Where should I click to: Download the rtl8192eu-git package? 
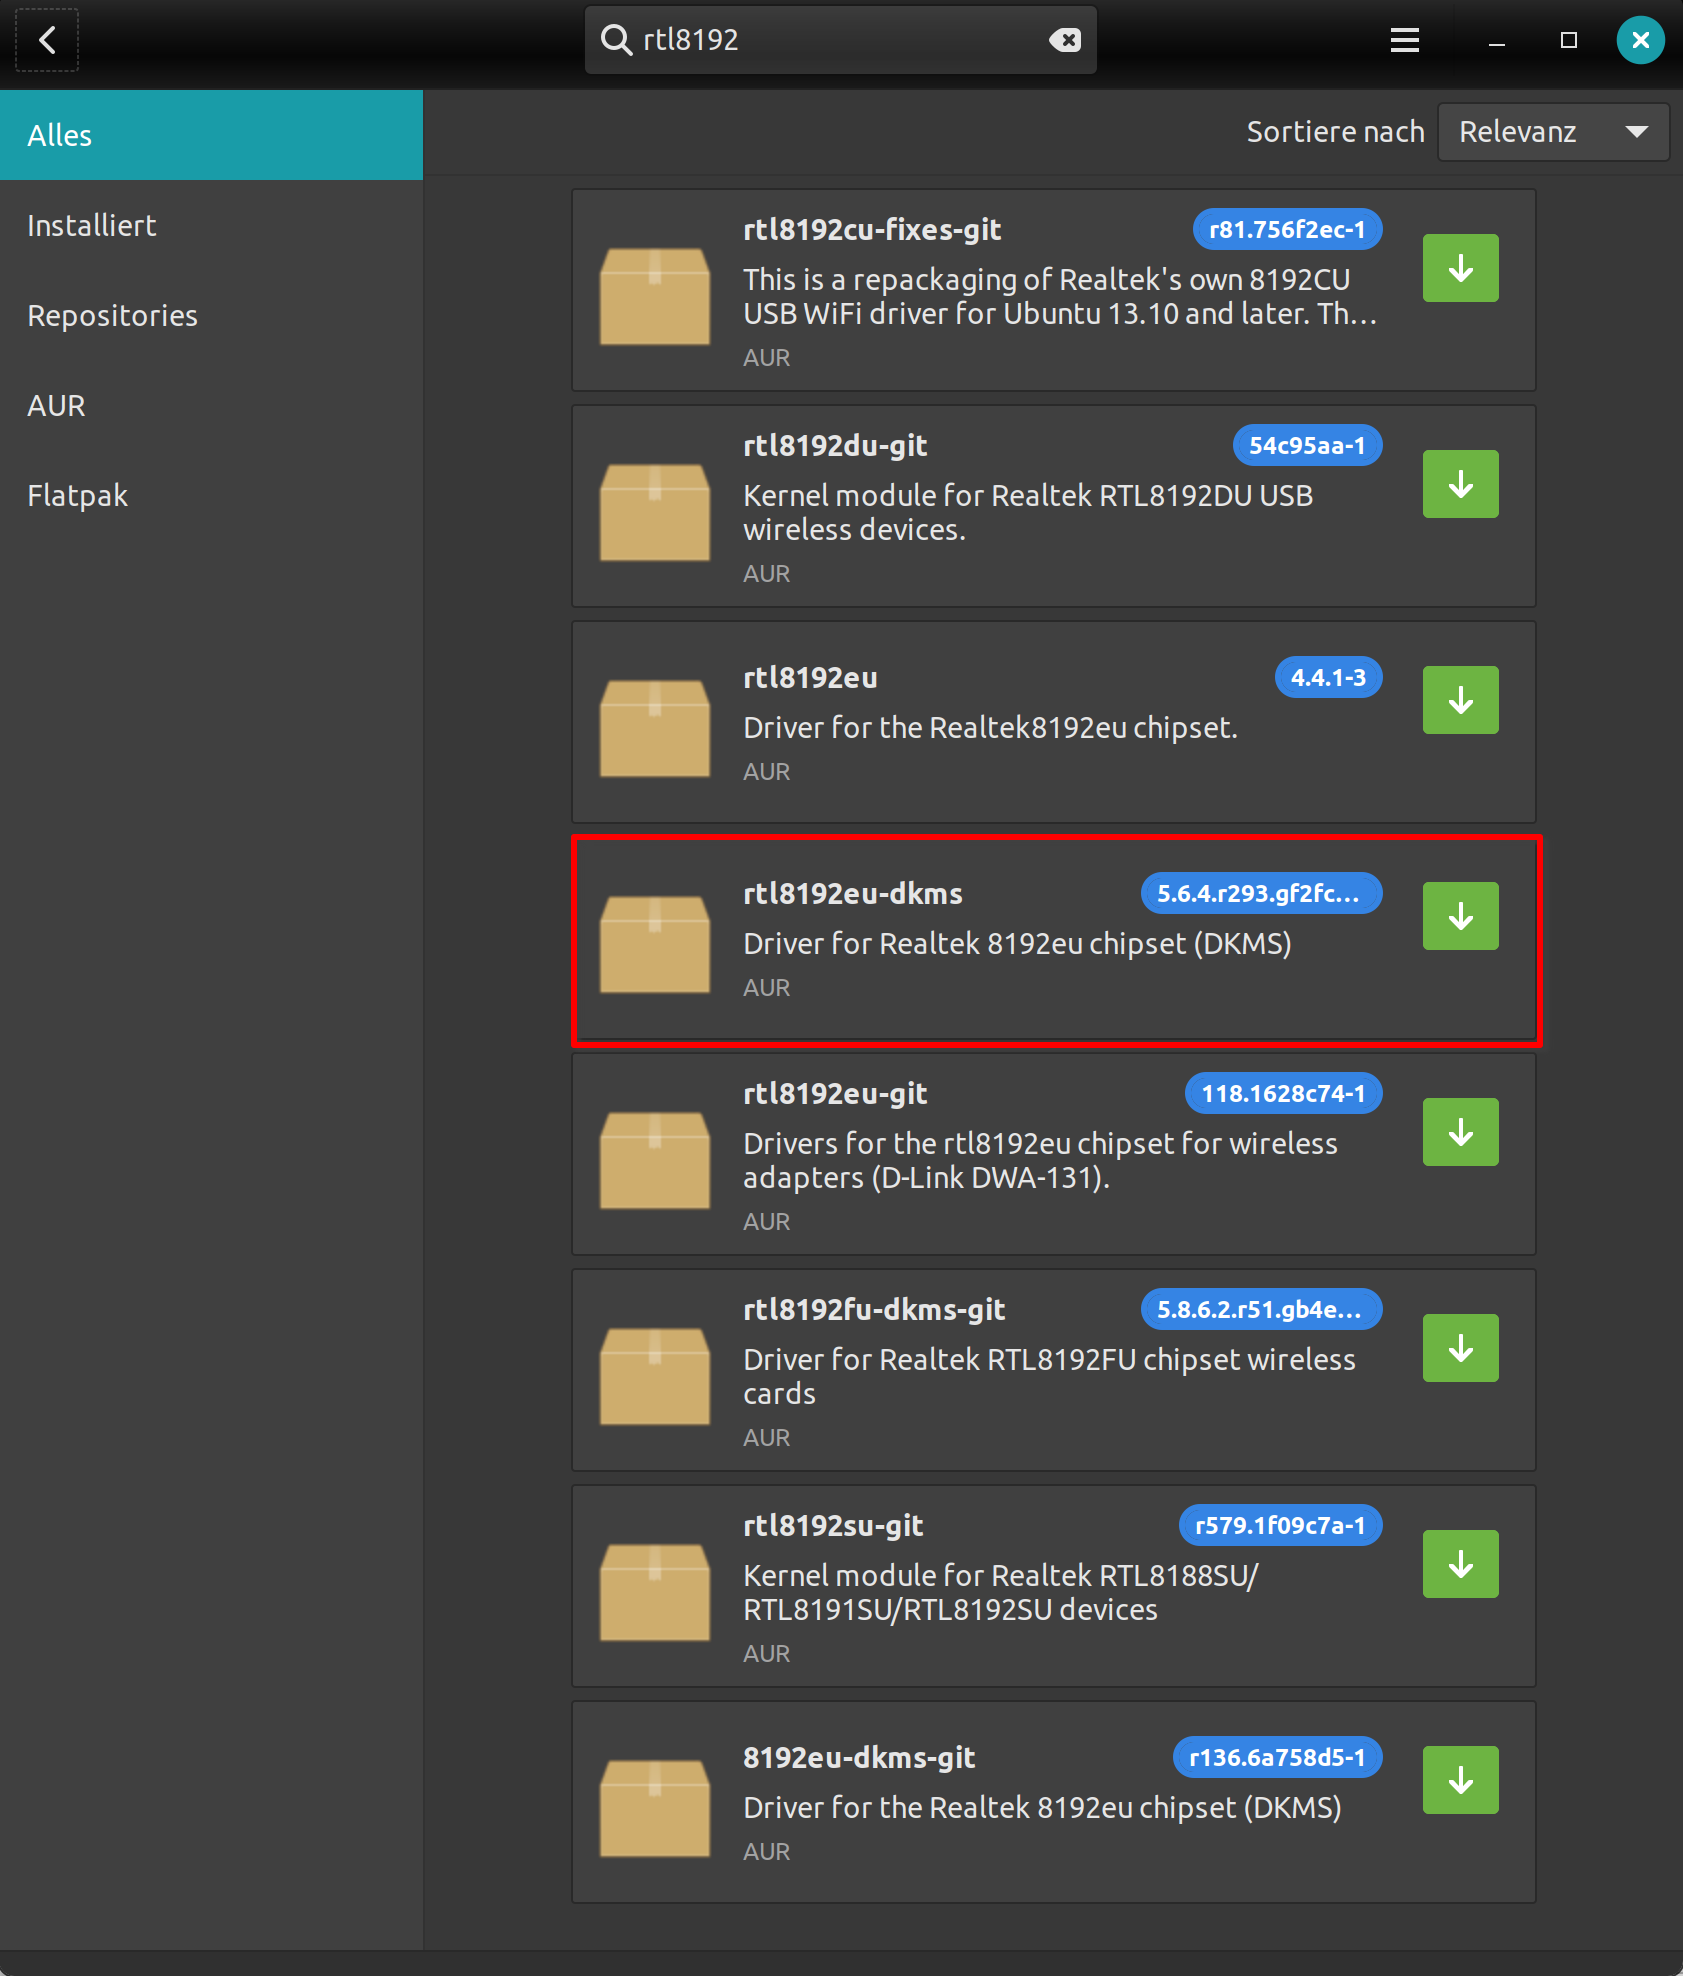pyautogui.click(x=1460, y=1132)
